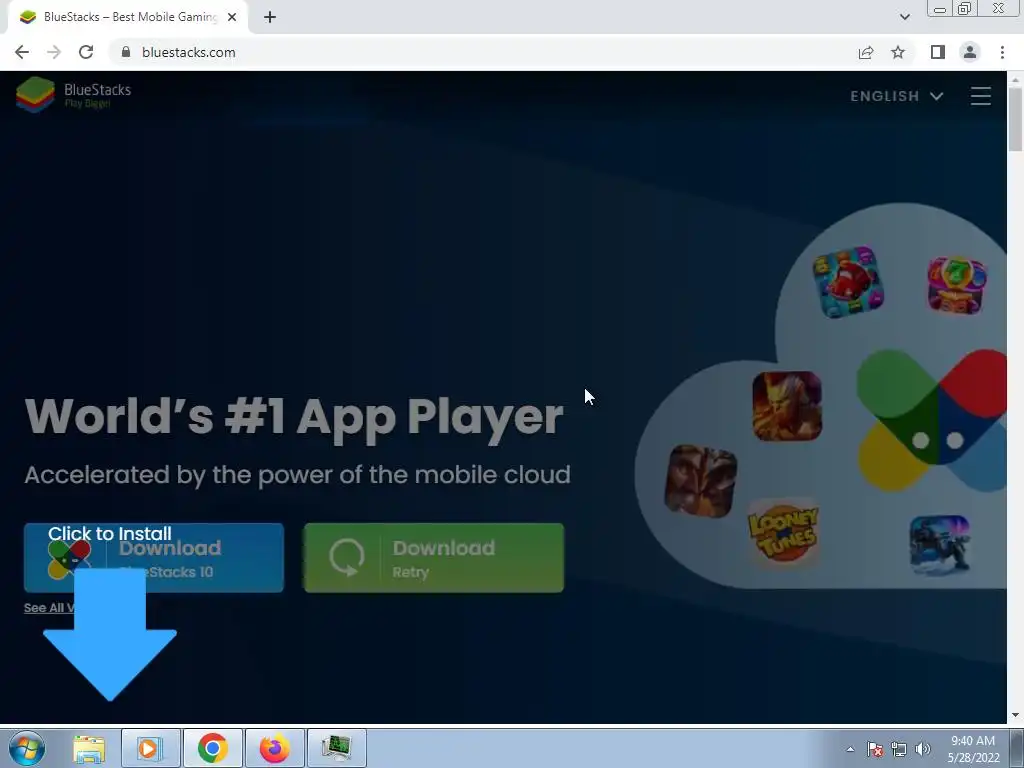Screen dimensions: 1024x768
Task: Focus the address bar showing bluestacks.com
Action: [483, 52]
